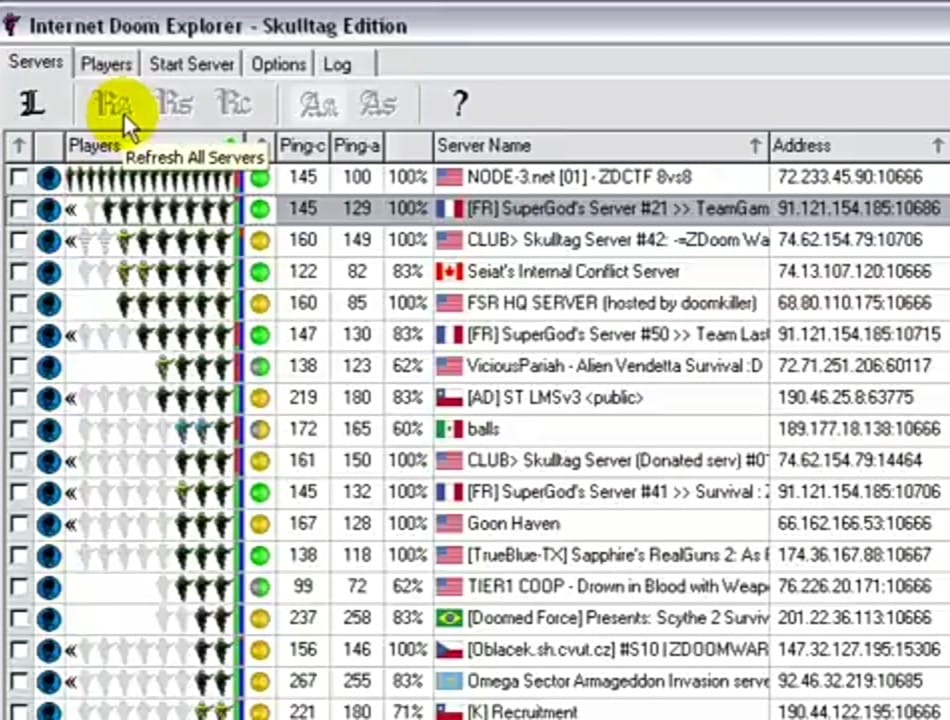Click address 72.233.45.90:10666
The height and width of the screenshot is (720, 950).
(x=850, y=178)
